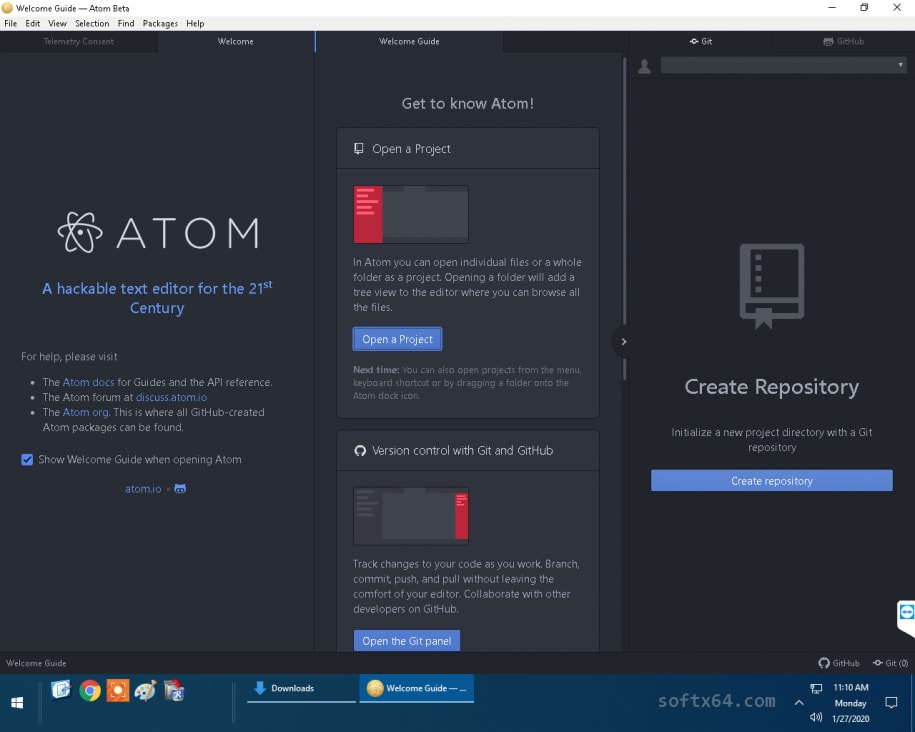Image resolution: width=915 pixels, height=732 pixels.
Task: Expand Version control with Git and GitHub section
Action: (x=467, y=451)
